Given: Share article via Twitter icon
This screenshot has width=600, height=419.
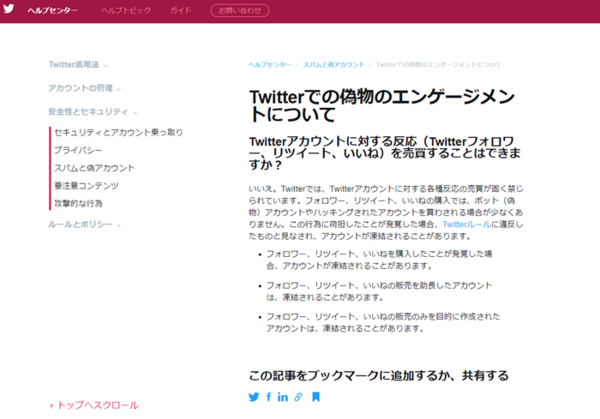Looking at the screenshot, I should [254, 397].
